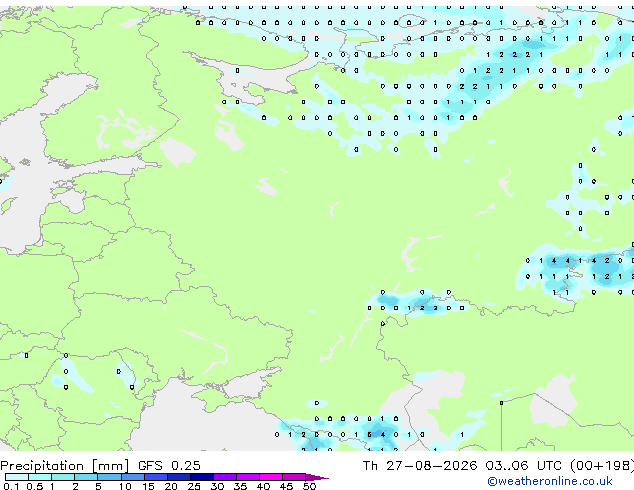Viewport: 634px width, 490px height.
Task: Click the "Precipitation [mm]" title text
Action: [x=65, y=466]
